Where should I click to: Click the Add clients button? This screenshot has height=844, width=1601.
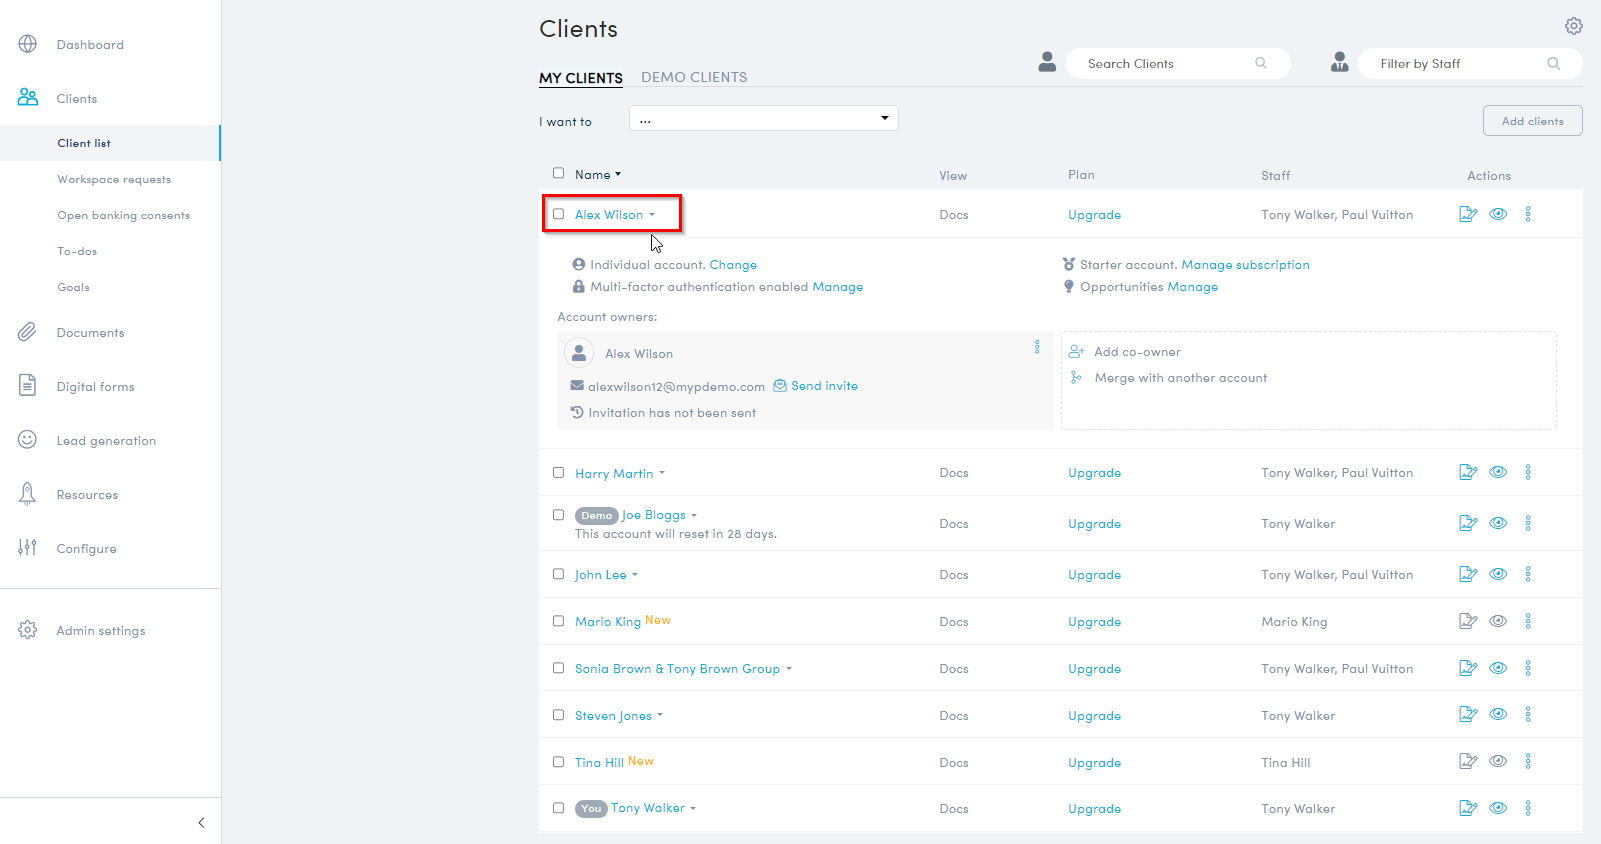pos(1531,121)
